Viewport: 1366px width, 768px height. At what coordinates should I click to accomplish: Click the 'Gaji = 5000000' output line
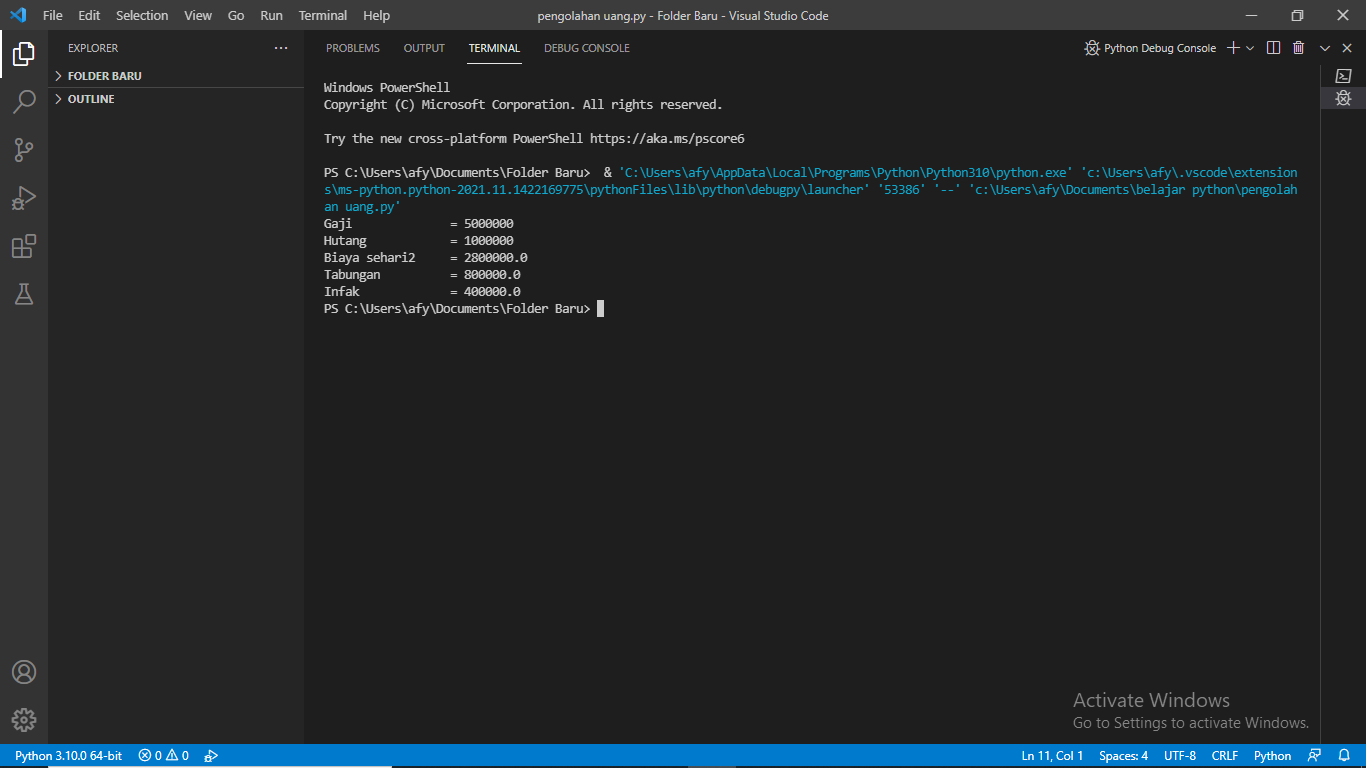click(x=419, y=224)
